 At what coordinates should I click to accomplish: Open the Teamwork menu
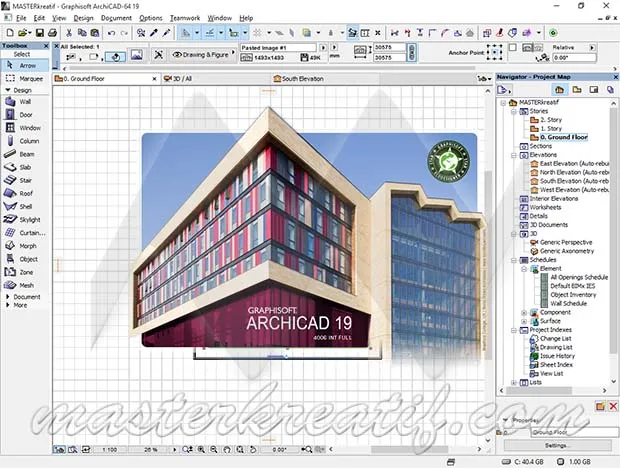pos(185,18)
